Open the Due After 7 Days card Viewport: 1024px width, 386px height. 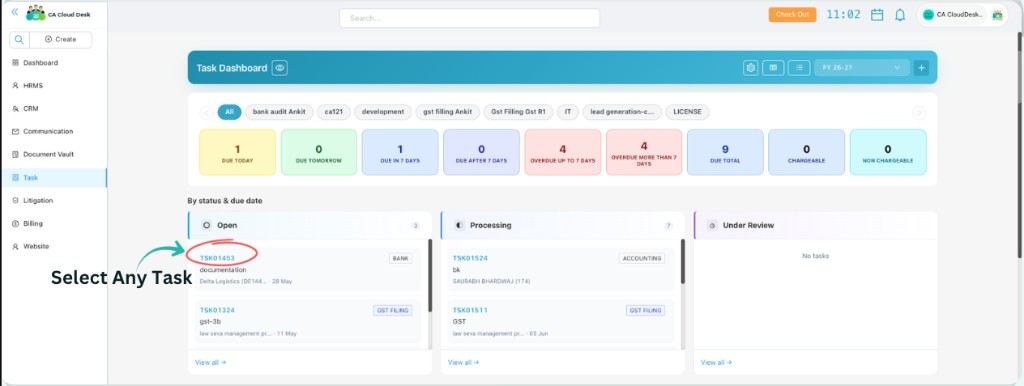[481, 152]
